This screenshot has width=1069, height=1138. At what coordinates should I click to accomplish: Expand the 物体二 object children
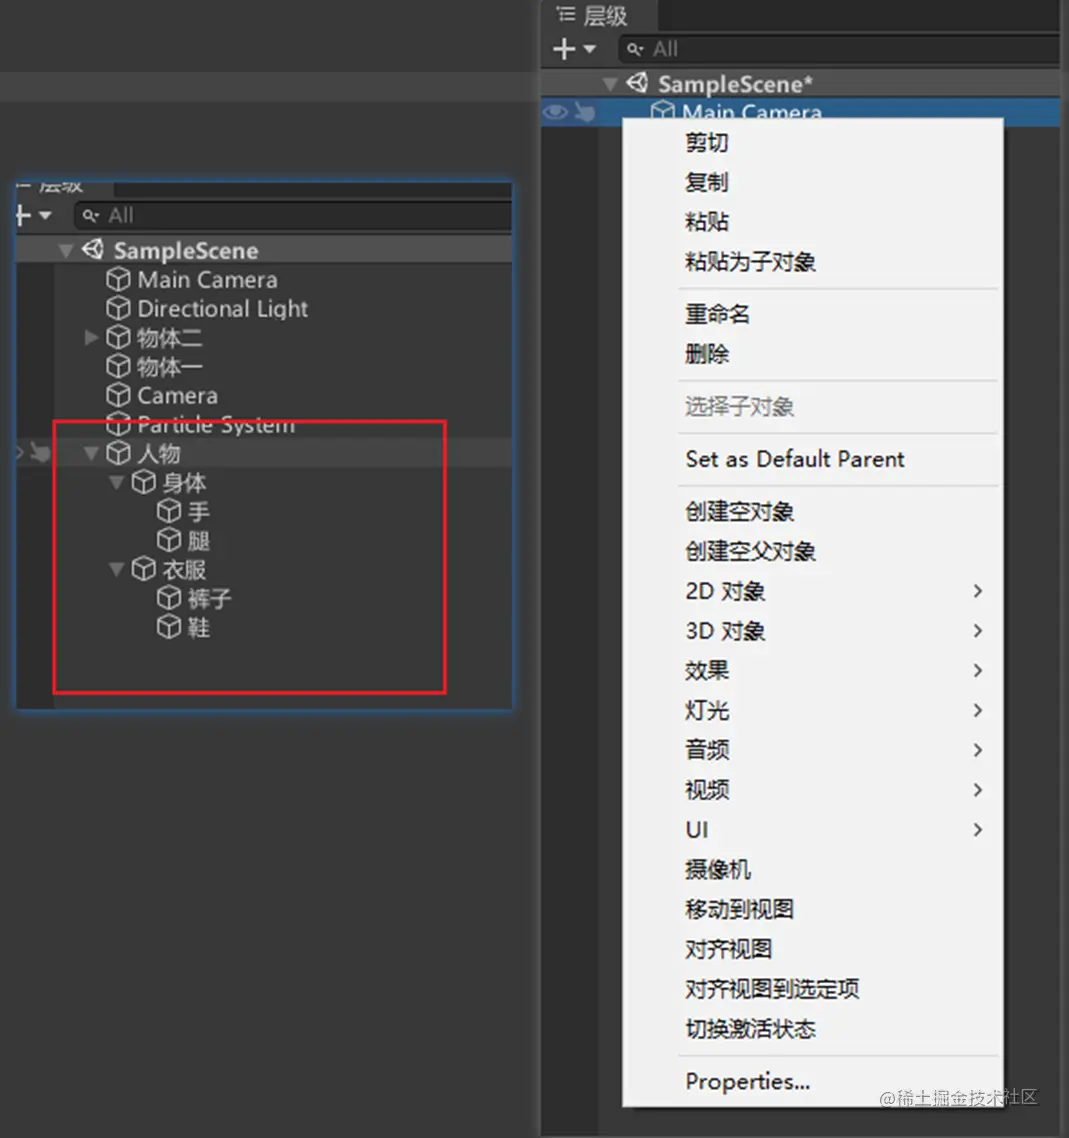[x=91, y=337]
